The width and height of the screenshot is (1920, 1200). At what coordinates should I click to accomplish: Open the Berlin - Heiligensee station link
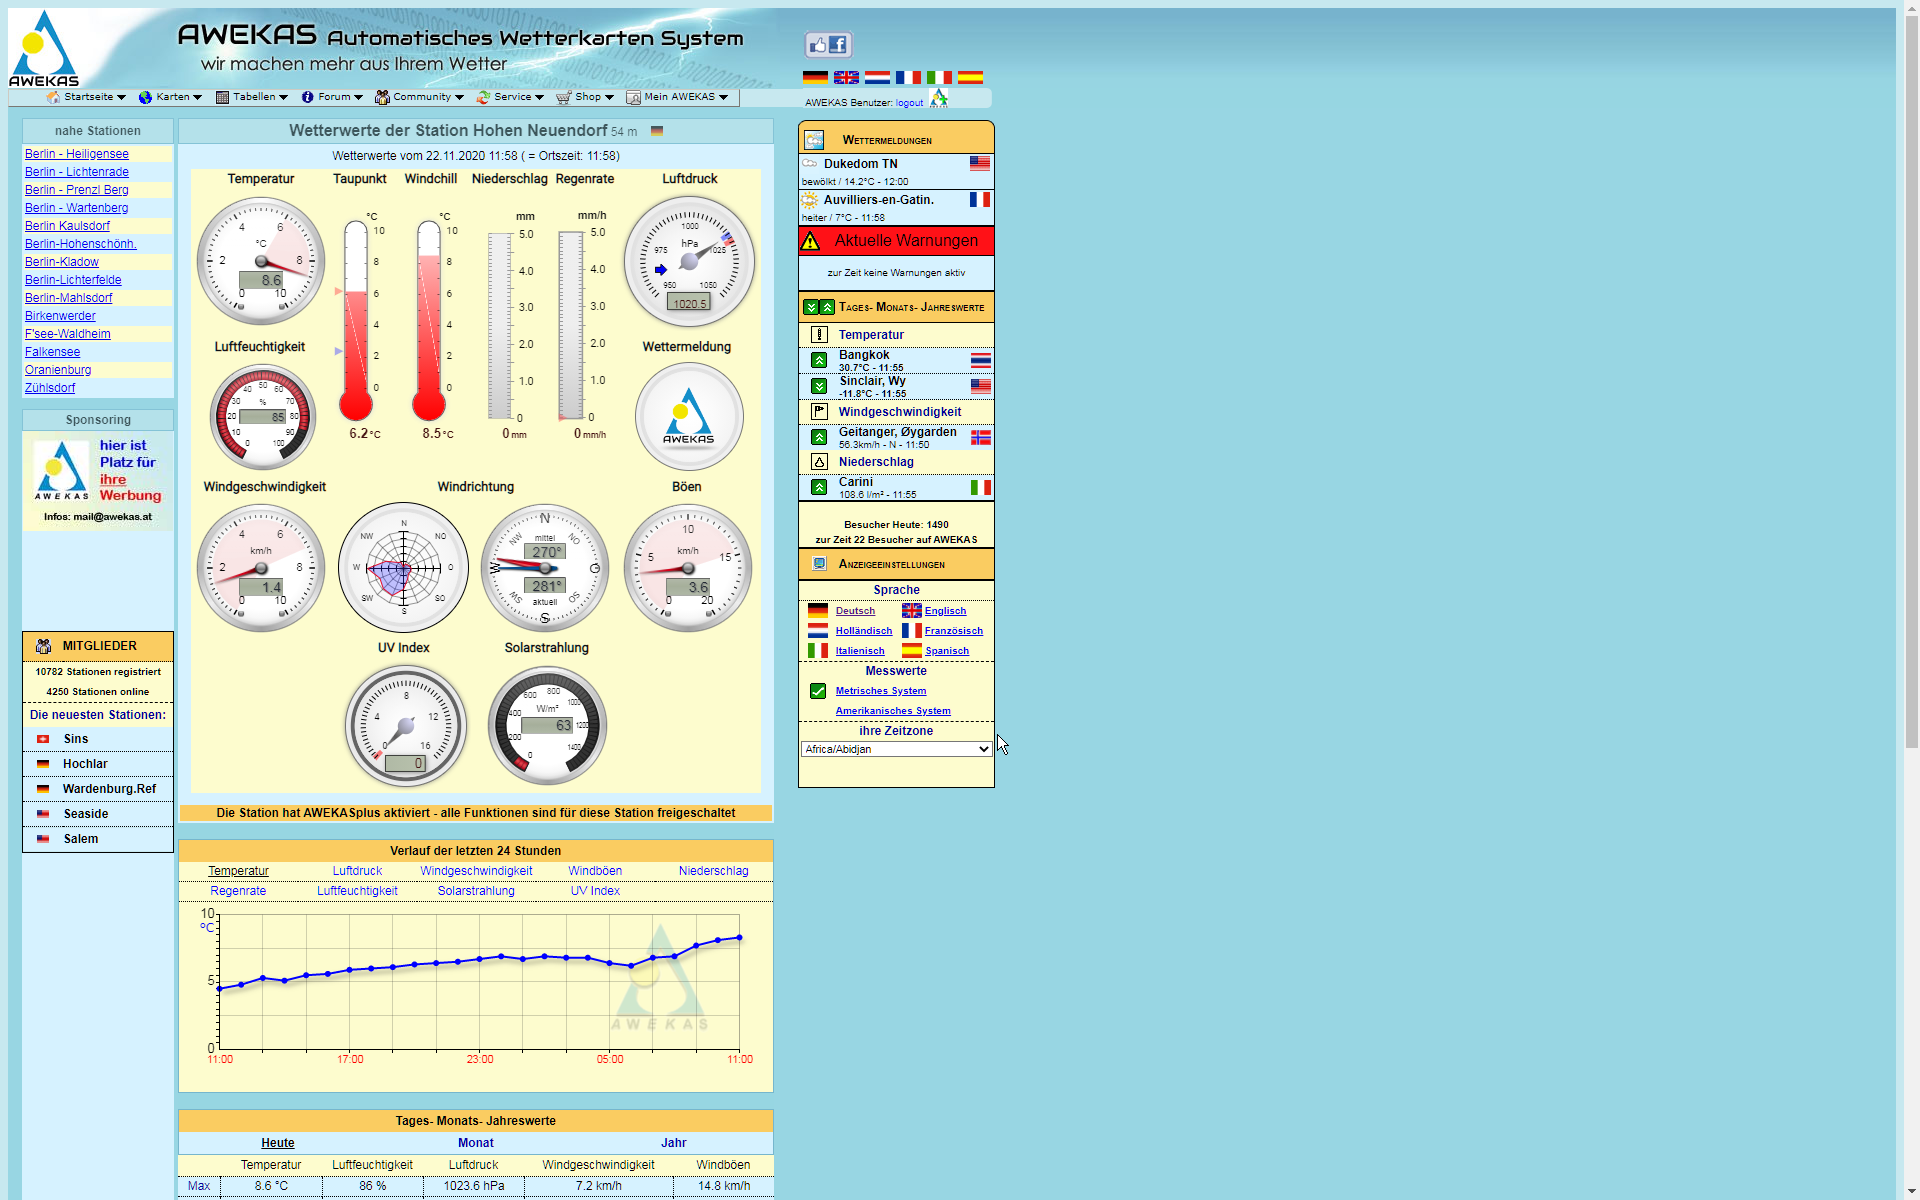[x=77, y=154]
